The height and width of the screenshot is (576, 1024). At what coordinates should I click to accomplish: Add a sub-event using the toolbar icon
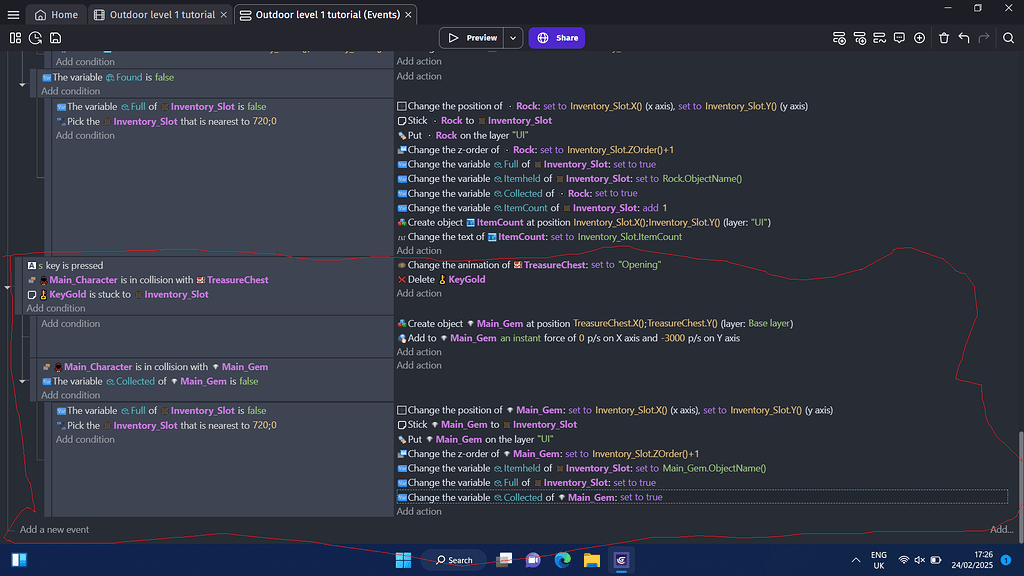tap(860, 37)
